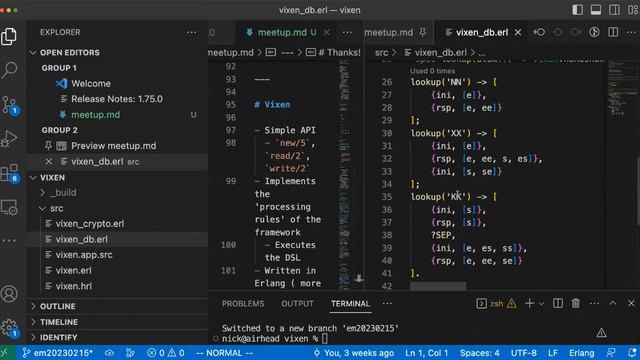640x360 pixels.
Task: Toggle bottom panel visibility in title bar
Action: (x=596, y=10)
